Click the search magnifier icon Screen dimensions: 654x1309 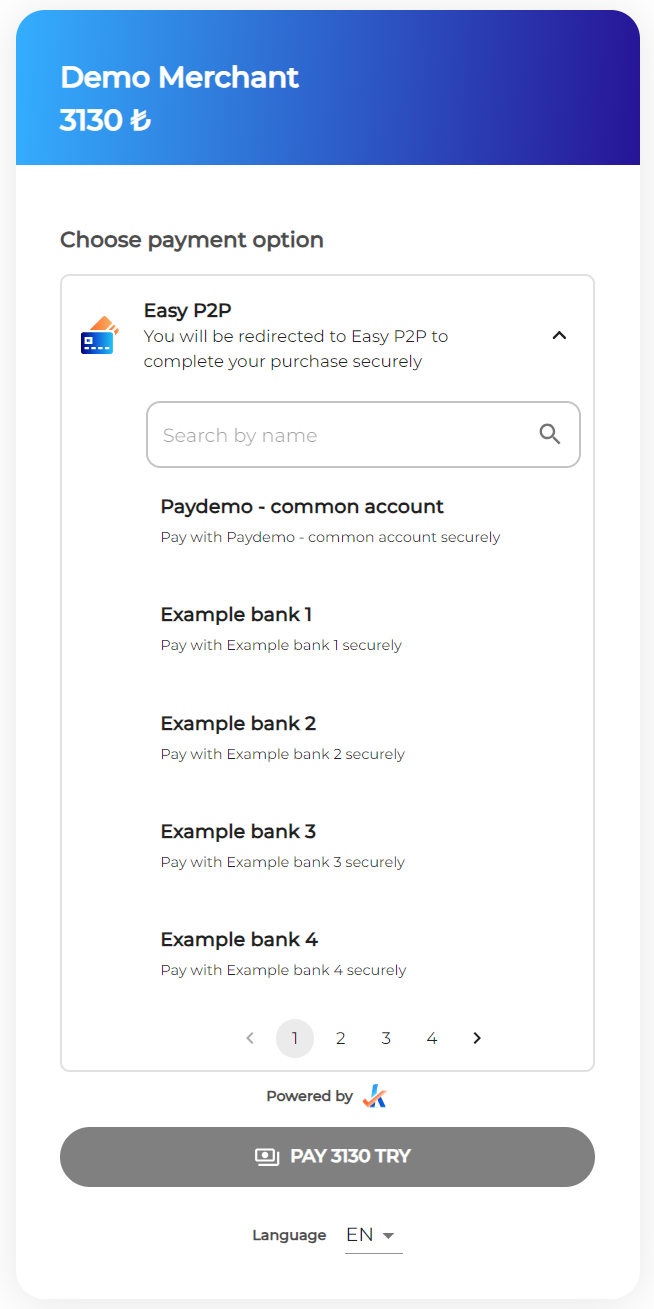550,434
